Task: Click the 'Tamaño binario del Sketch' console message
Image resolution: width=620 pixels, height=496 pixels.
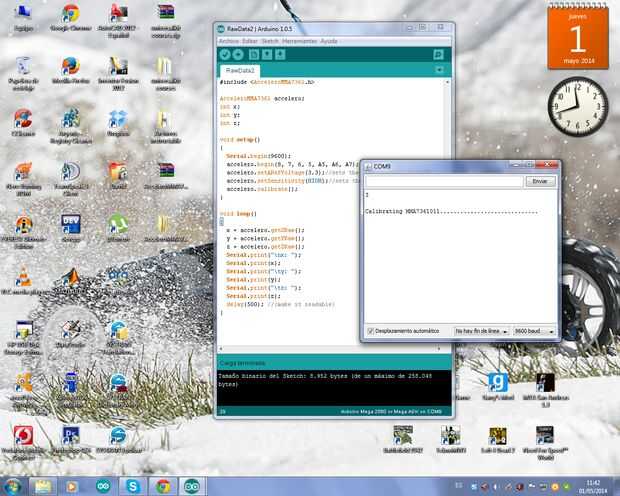Action: coord(325,380)
